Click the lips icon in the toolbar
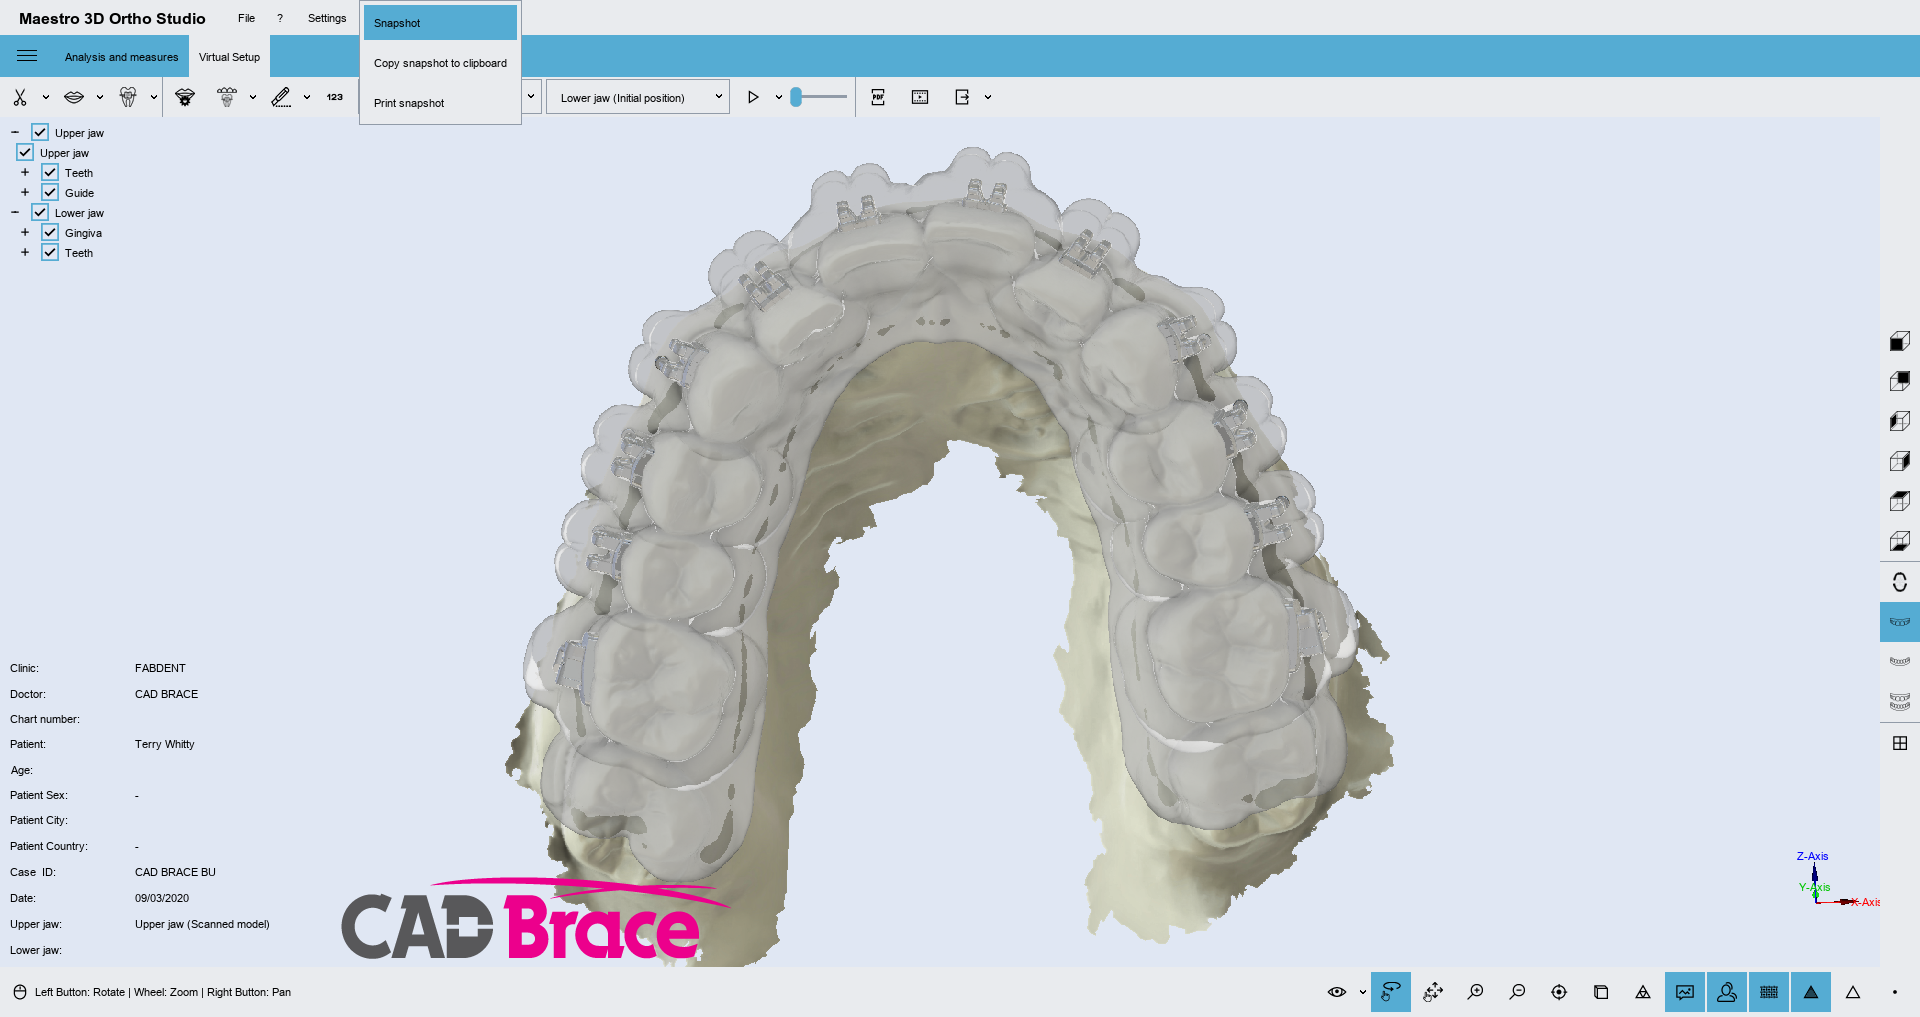The height and width of the screenshot is (1017, 1920). click(74, 97)
